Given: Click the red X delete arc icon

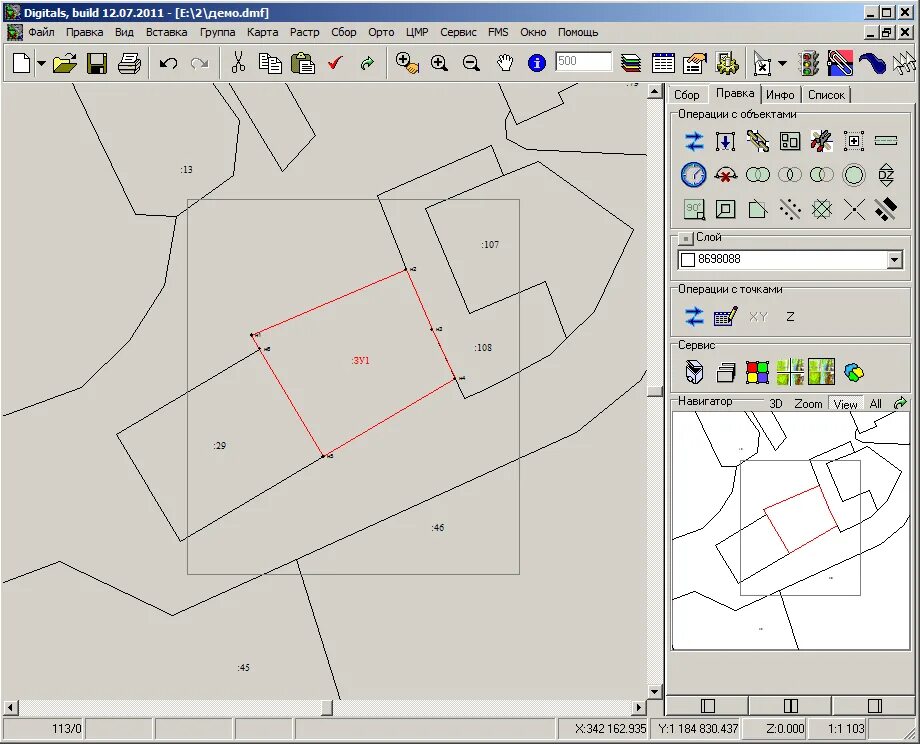Looking at the screenshot, I should pos(726,175).
